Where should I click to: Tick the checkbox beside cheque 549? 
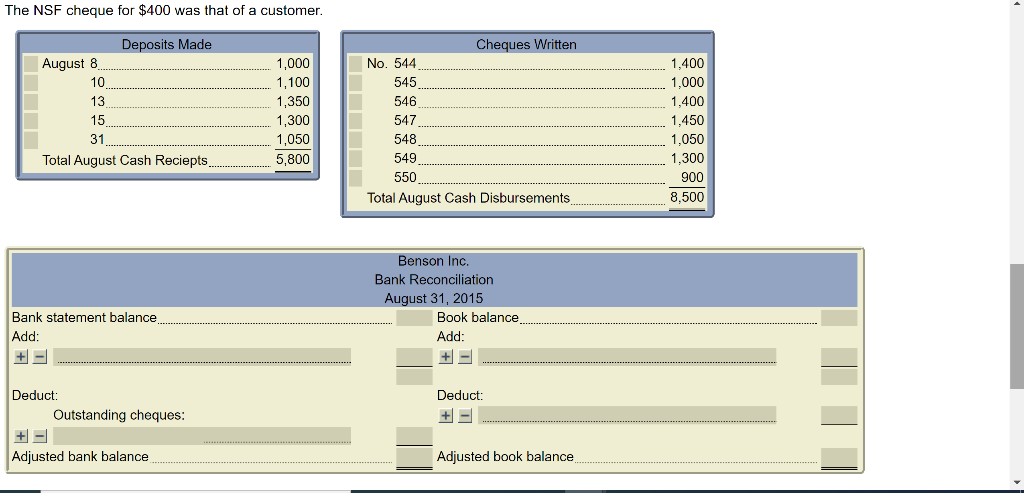click(x=355, y=158)
